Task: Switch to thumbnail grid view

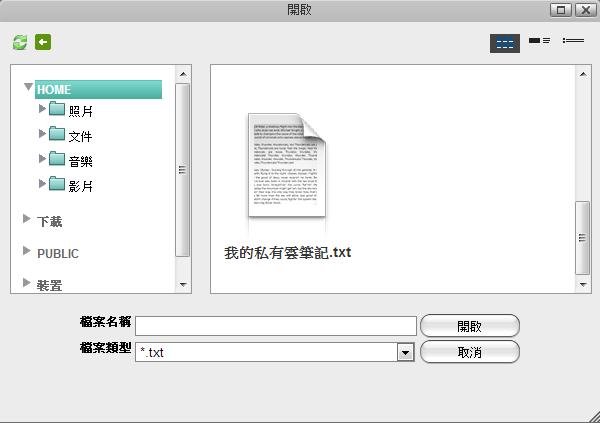Action: click(505, 42)
